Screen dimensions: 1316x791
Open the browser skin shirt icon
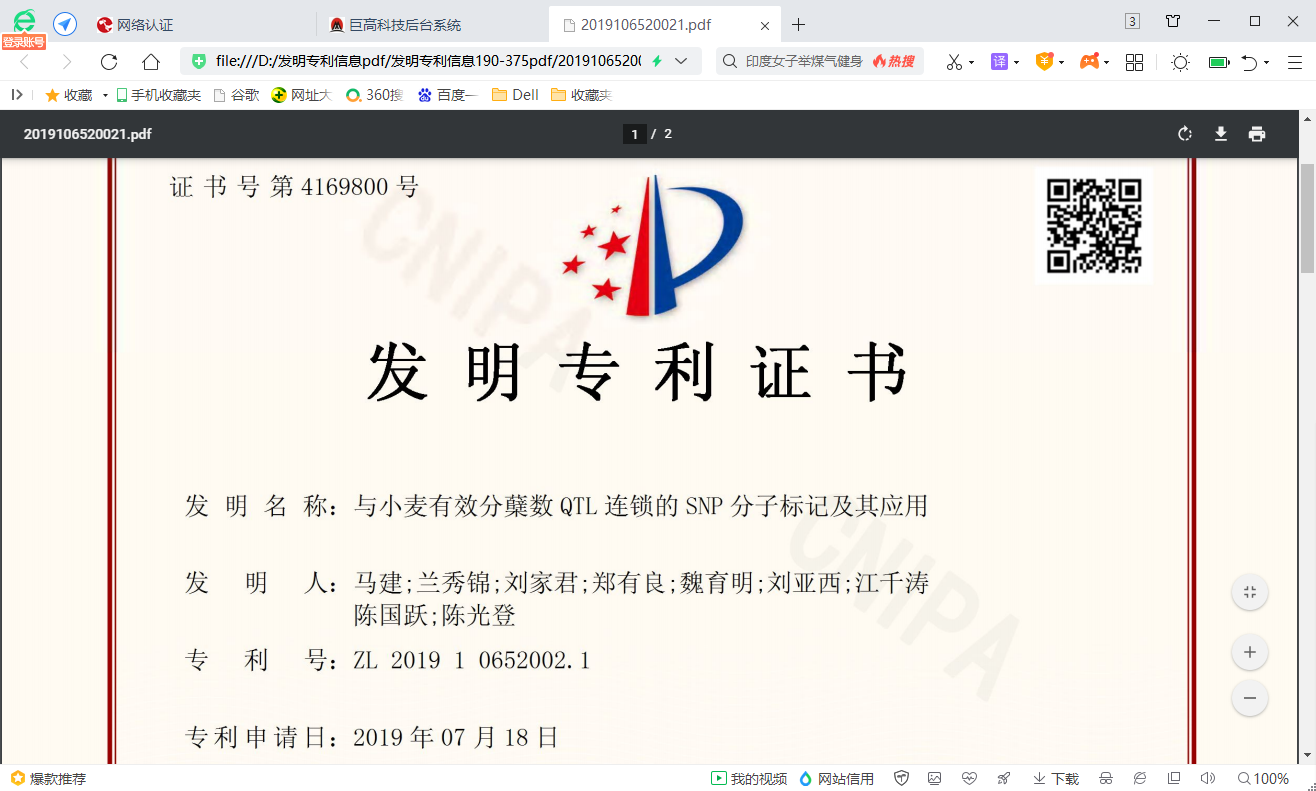click(x=1173, y=21)
